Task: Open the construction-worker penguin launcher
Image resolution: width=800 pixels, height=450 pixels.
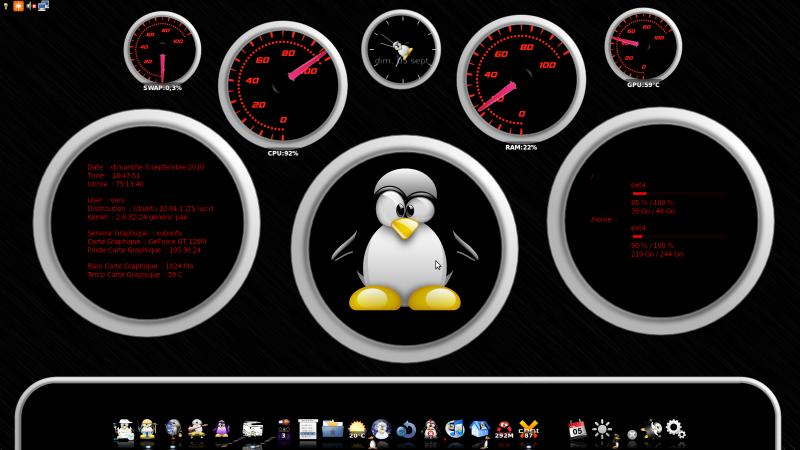Action: (147, 429)
